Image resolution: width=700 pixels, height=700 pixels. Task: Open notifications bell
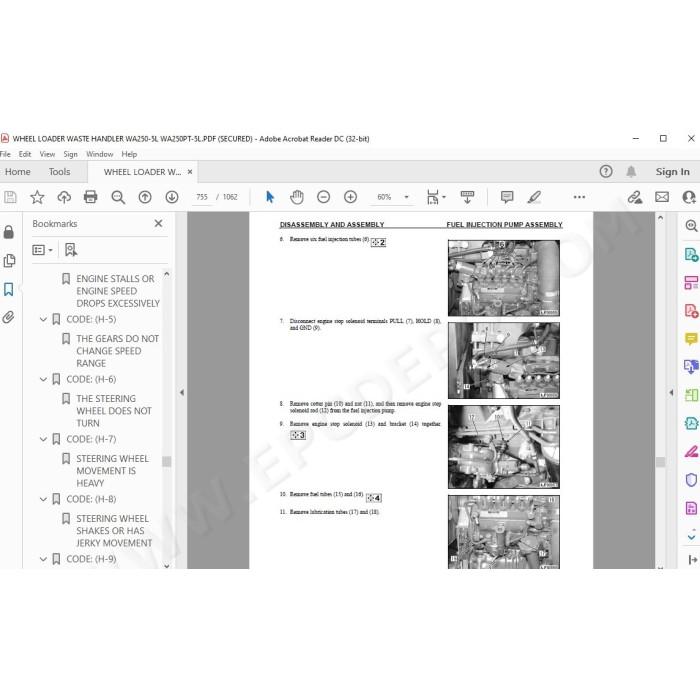point(631,171)
